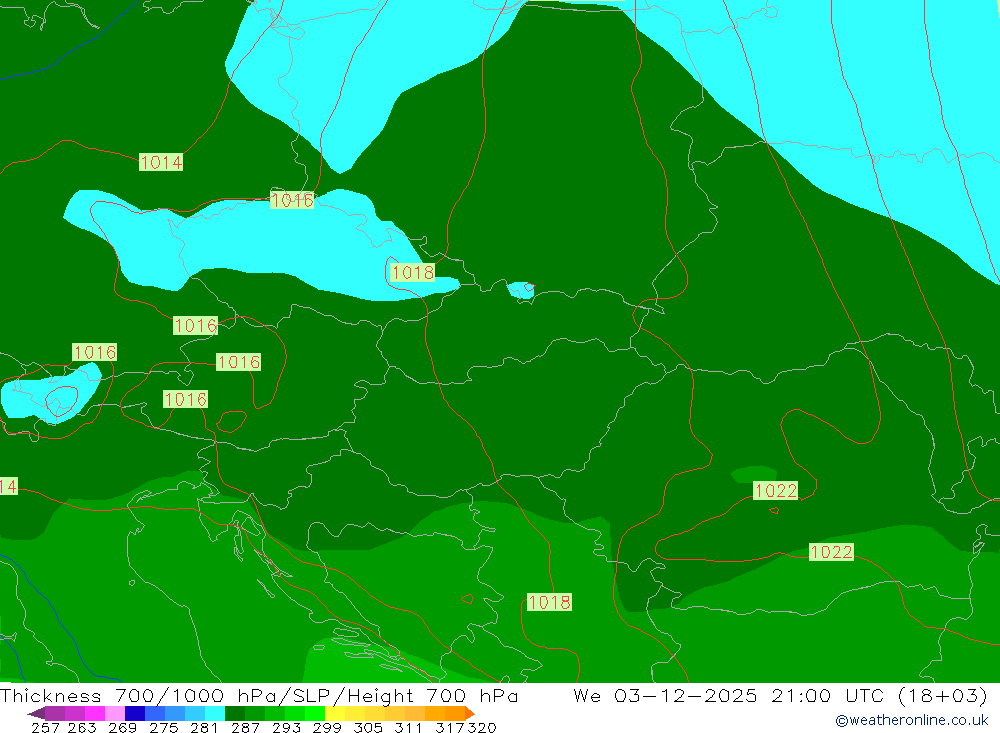Image resolution: width=1000 pixels, height=733 pixels.
Task: Select the darkest green legend swatch above 287
Action: [235, 713]
